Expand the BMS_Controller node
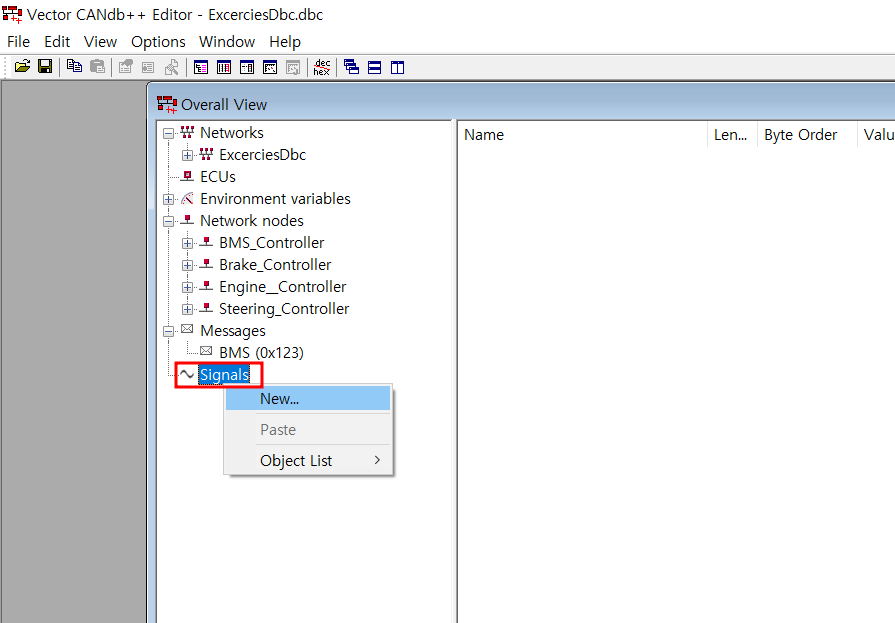The height and width of the screenshot is (623, 895). click(x=187, y=243)
